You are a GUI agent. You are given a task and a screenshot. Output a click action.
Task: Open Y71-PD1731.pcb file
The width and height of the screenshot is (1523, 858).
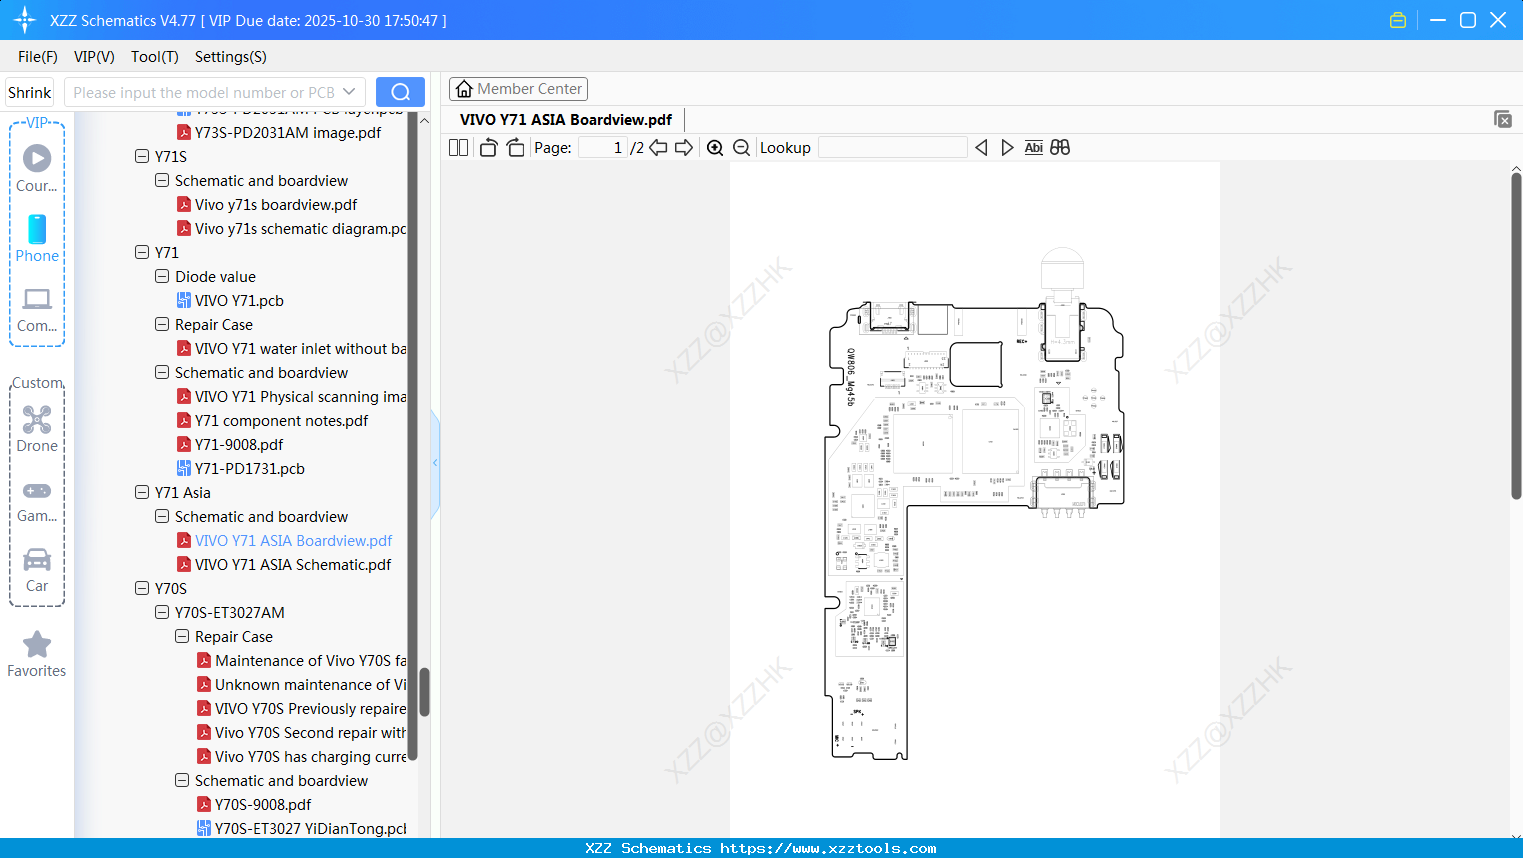(x=241, y=468)
